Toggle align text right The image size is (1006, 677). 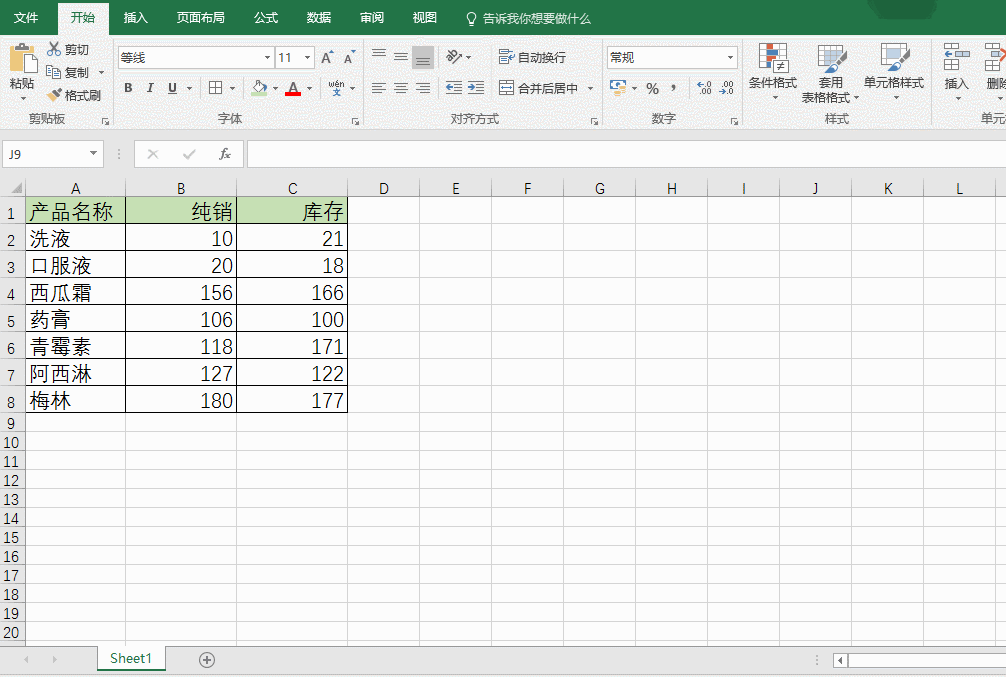click(423, 88)
